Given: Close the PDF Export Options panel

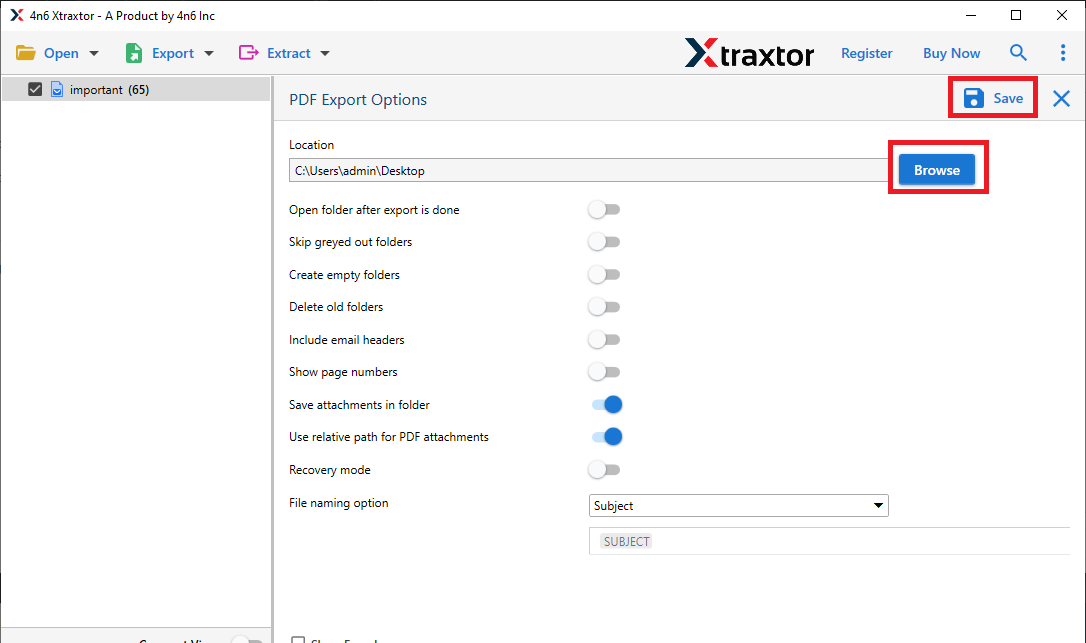Looking at the screenshot, I should click(1061, 98).
